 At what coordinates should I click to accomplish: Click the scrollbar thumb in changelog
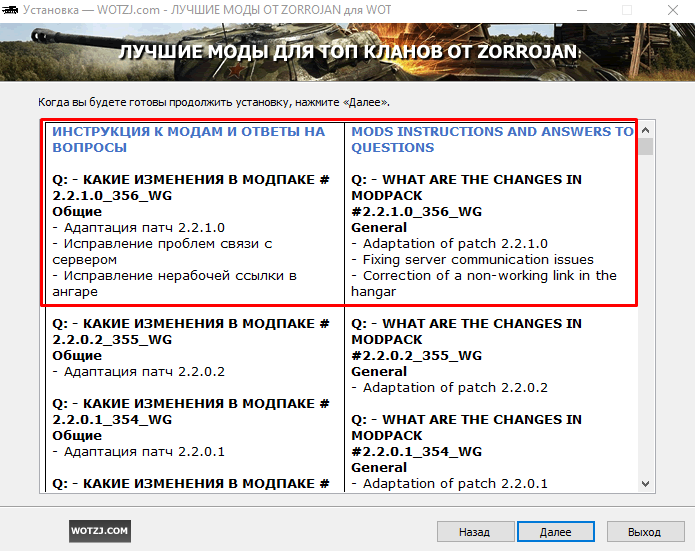point(646,147)
